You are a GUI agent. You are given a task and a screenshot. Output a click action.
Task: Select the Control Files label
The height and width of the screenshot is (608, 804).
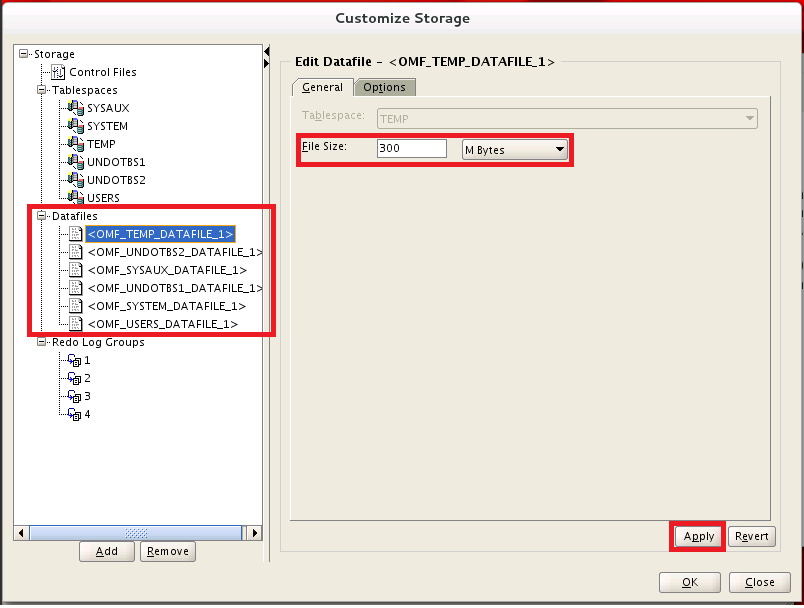[103, 72]
